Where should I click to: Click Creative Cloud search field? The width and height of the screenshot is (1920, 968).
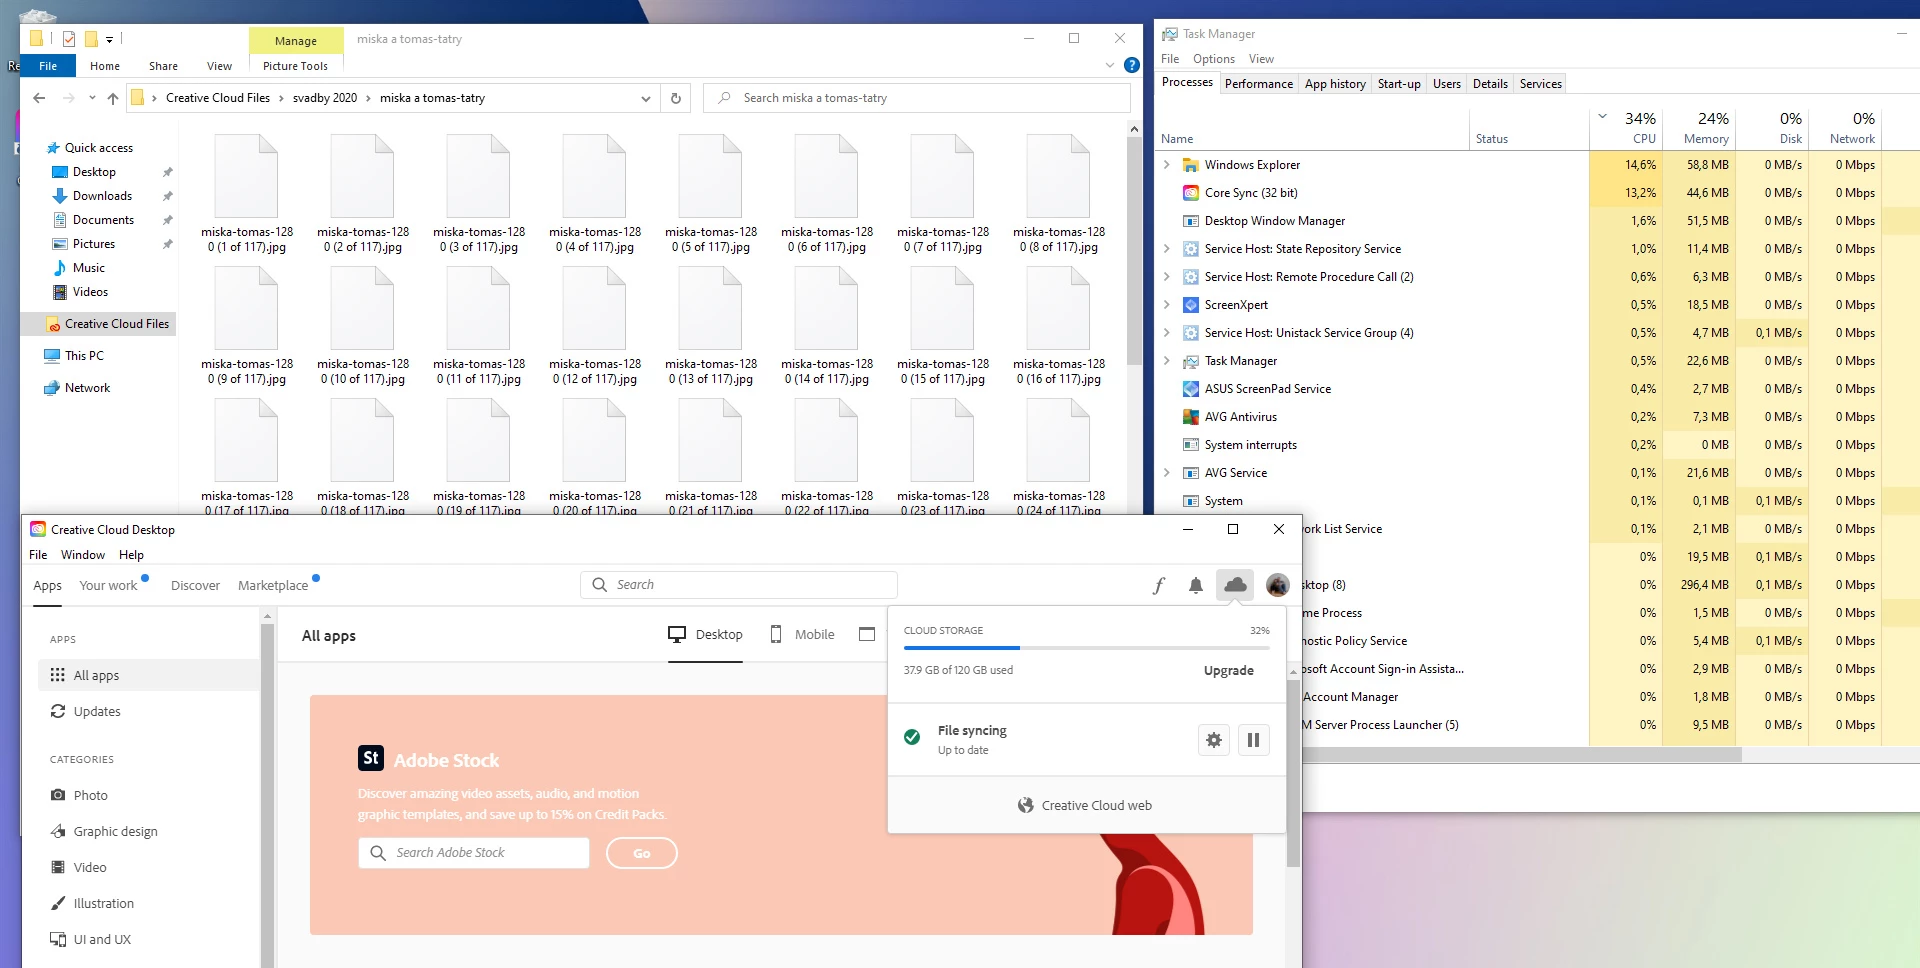(x=739, y=584)
